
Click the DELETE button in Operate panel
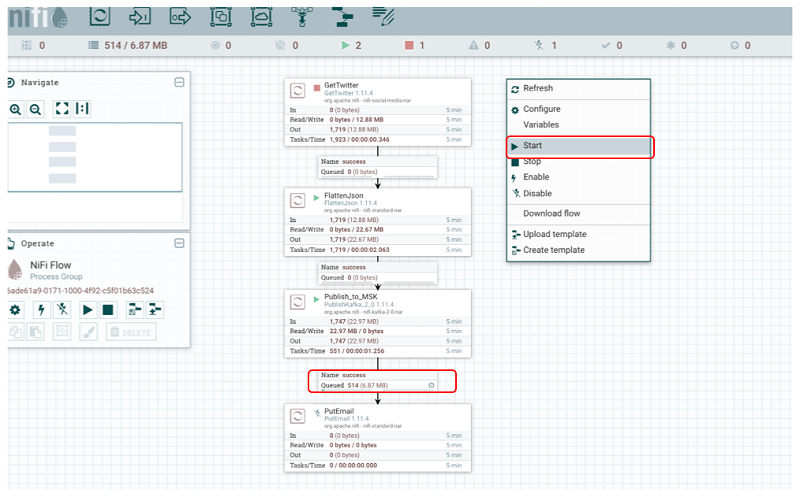131,332
